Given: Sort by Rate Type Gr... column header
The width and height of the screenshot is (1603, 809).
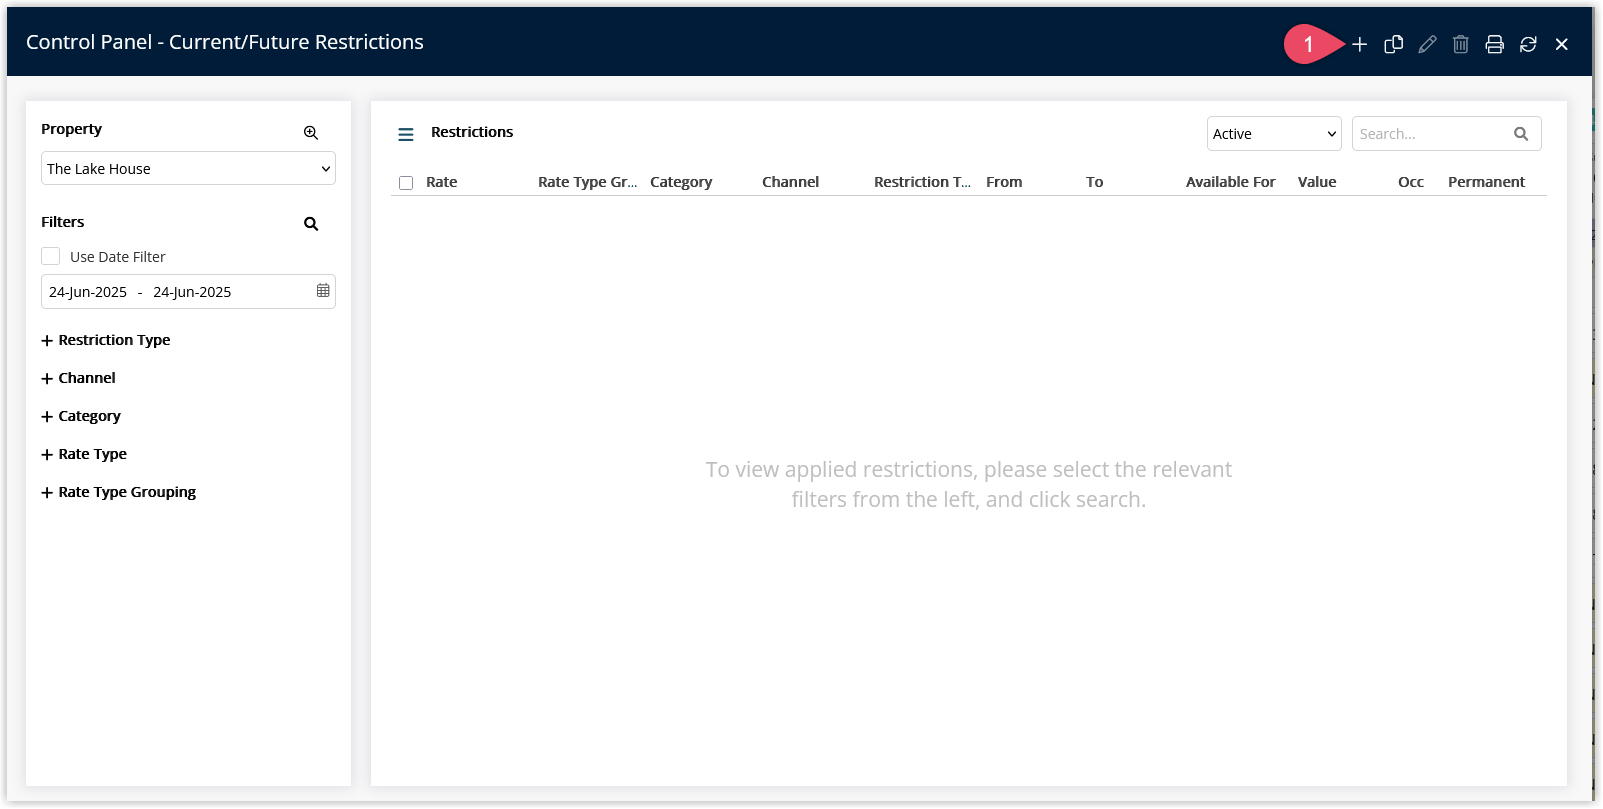Looking at the screenshot, I should 587,182.
